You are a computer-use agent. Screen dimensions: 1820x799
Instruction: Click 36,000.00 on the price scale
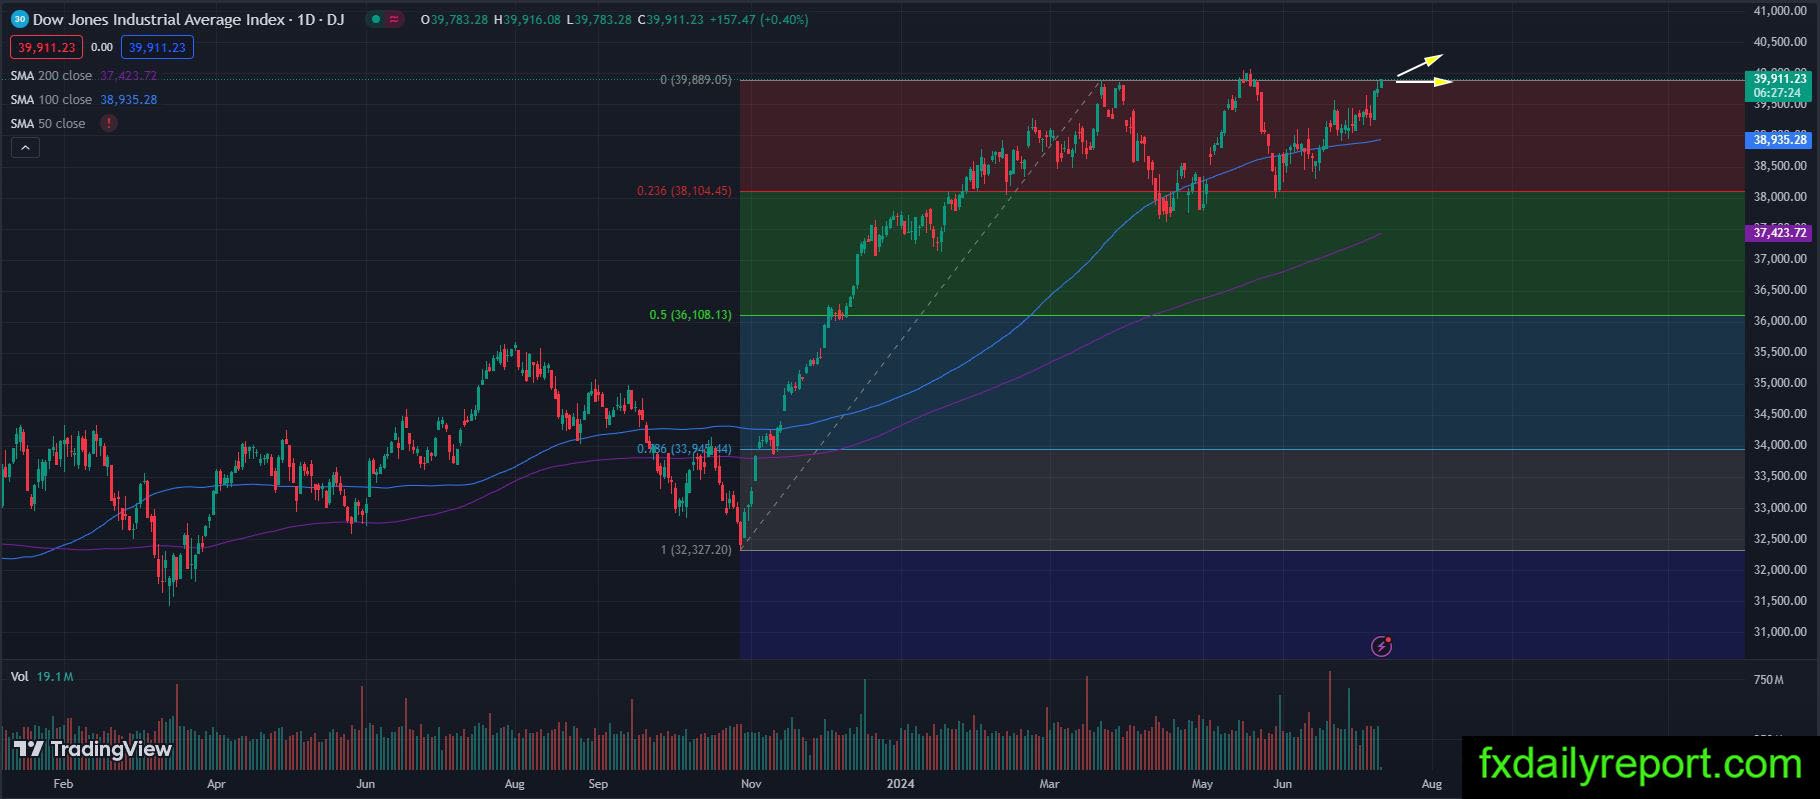[x=1781, y=321]
